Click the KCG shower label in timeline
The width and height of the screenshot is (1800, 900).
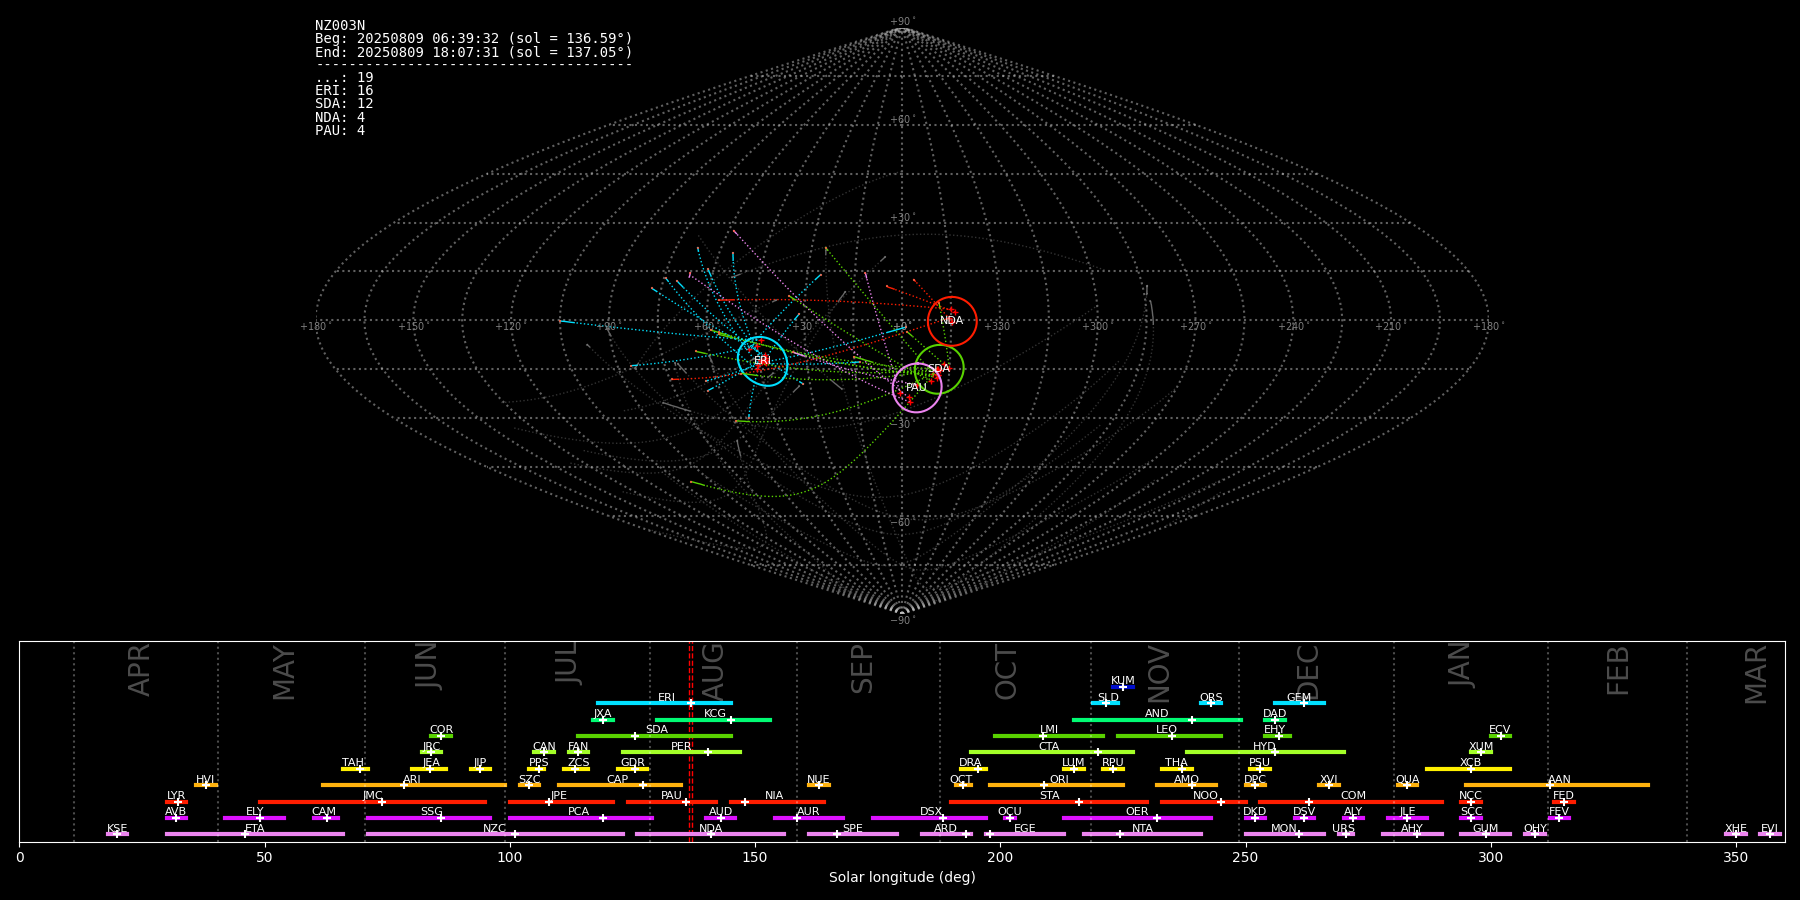[x=715, y=714]
